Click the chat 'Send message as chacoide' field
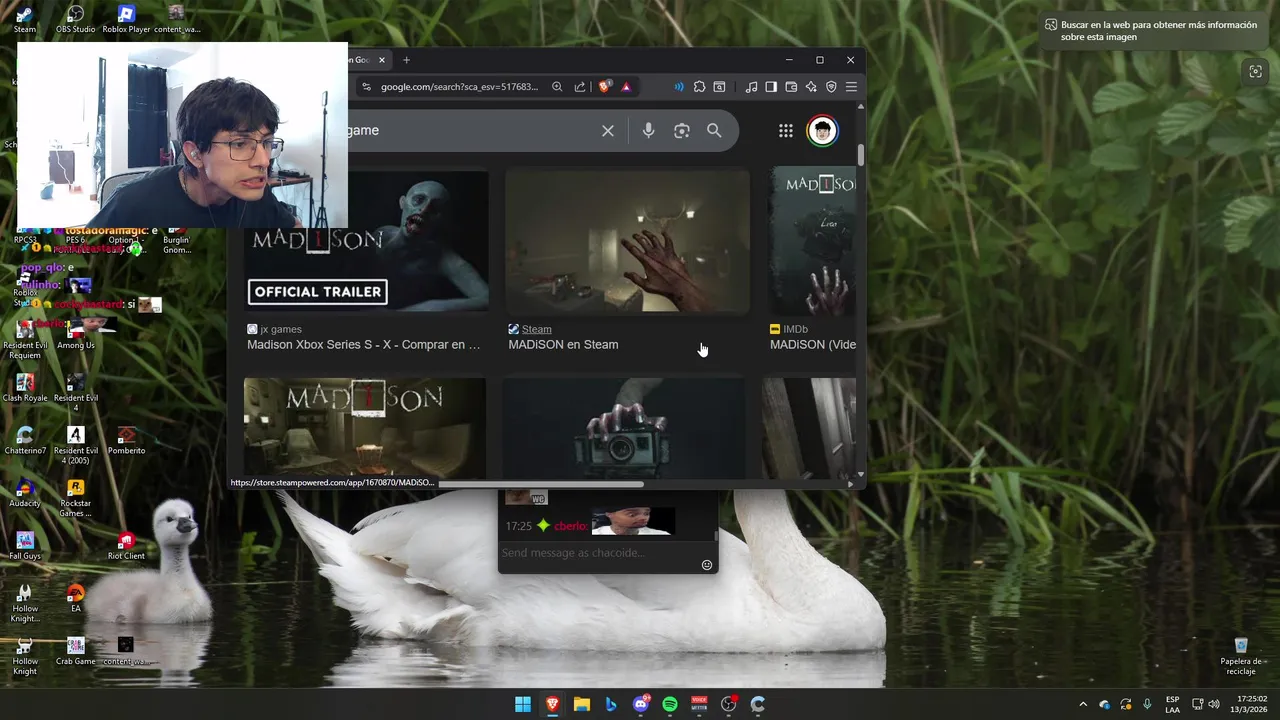1280x720 pixels. (598, 553)
